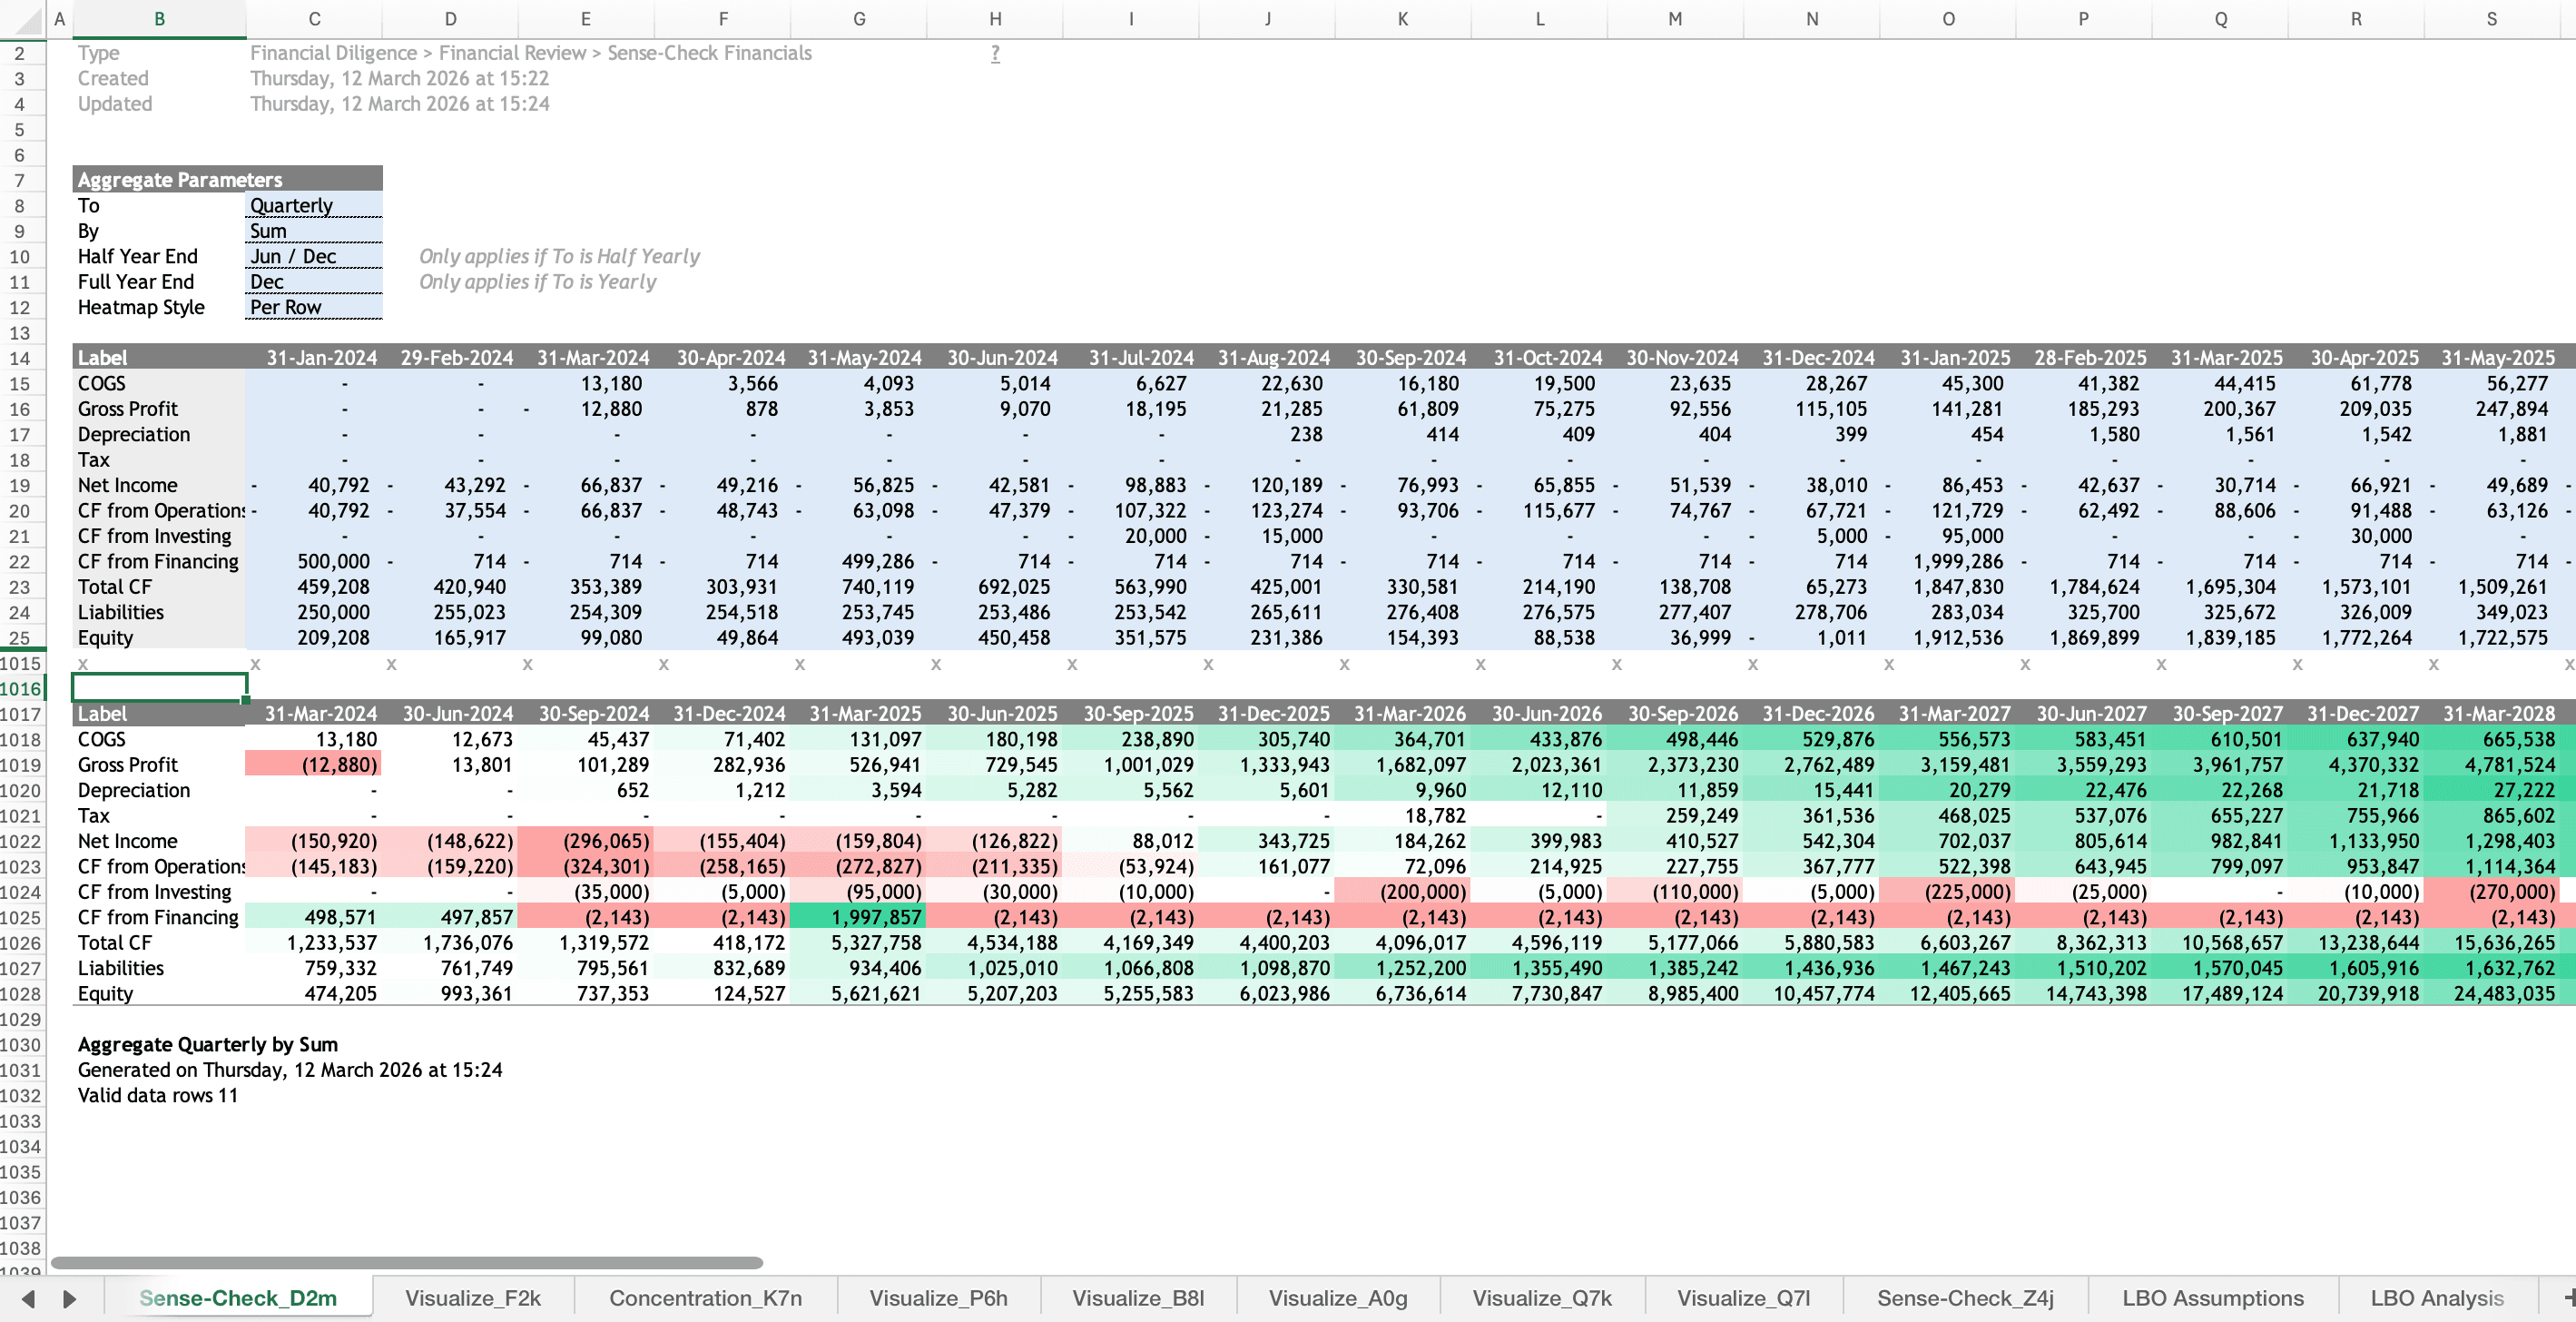Open the LBO Assumptions sheet tab
This screenshot has width=2576, height=1322.
point(2212,1297)
